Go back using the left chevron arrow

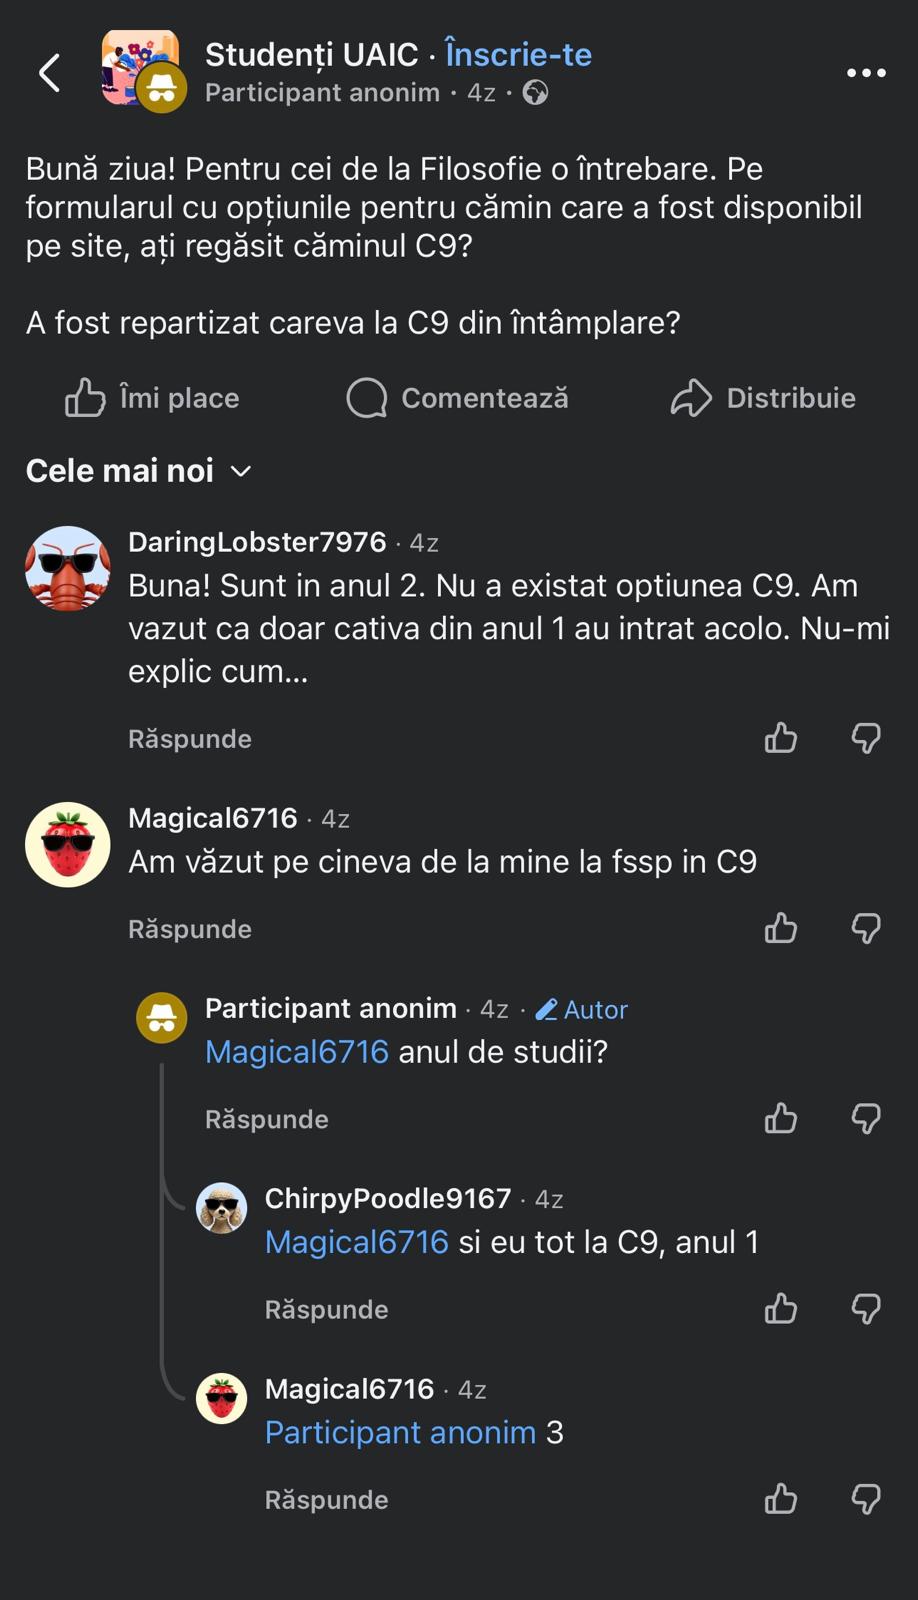pos(49,73)
